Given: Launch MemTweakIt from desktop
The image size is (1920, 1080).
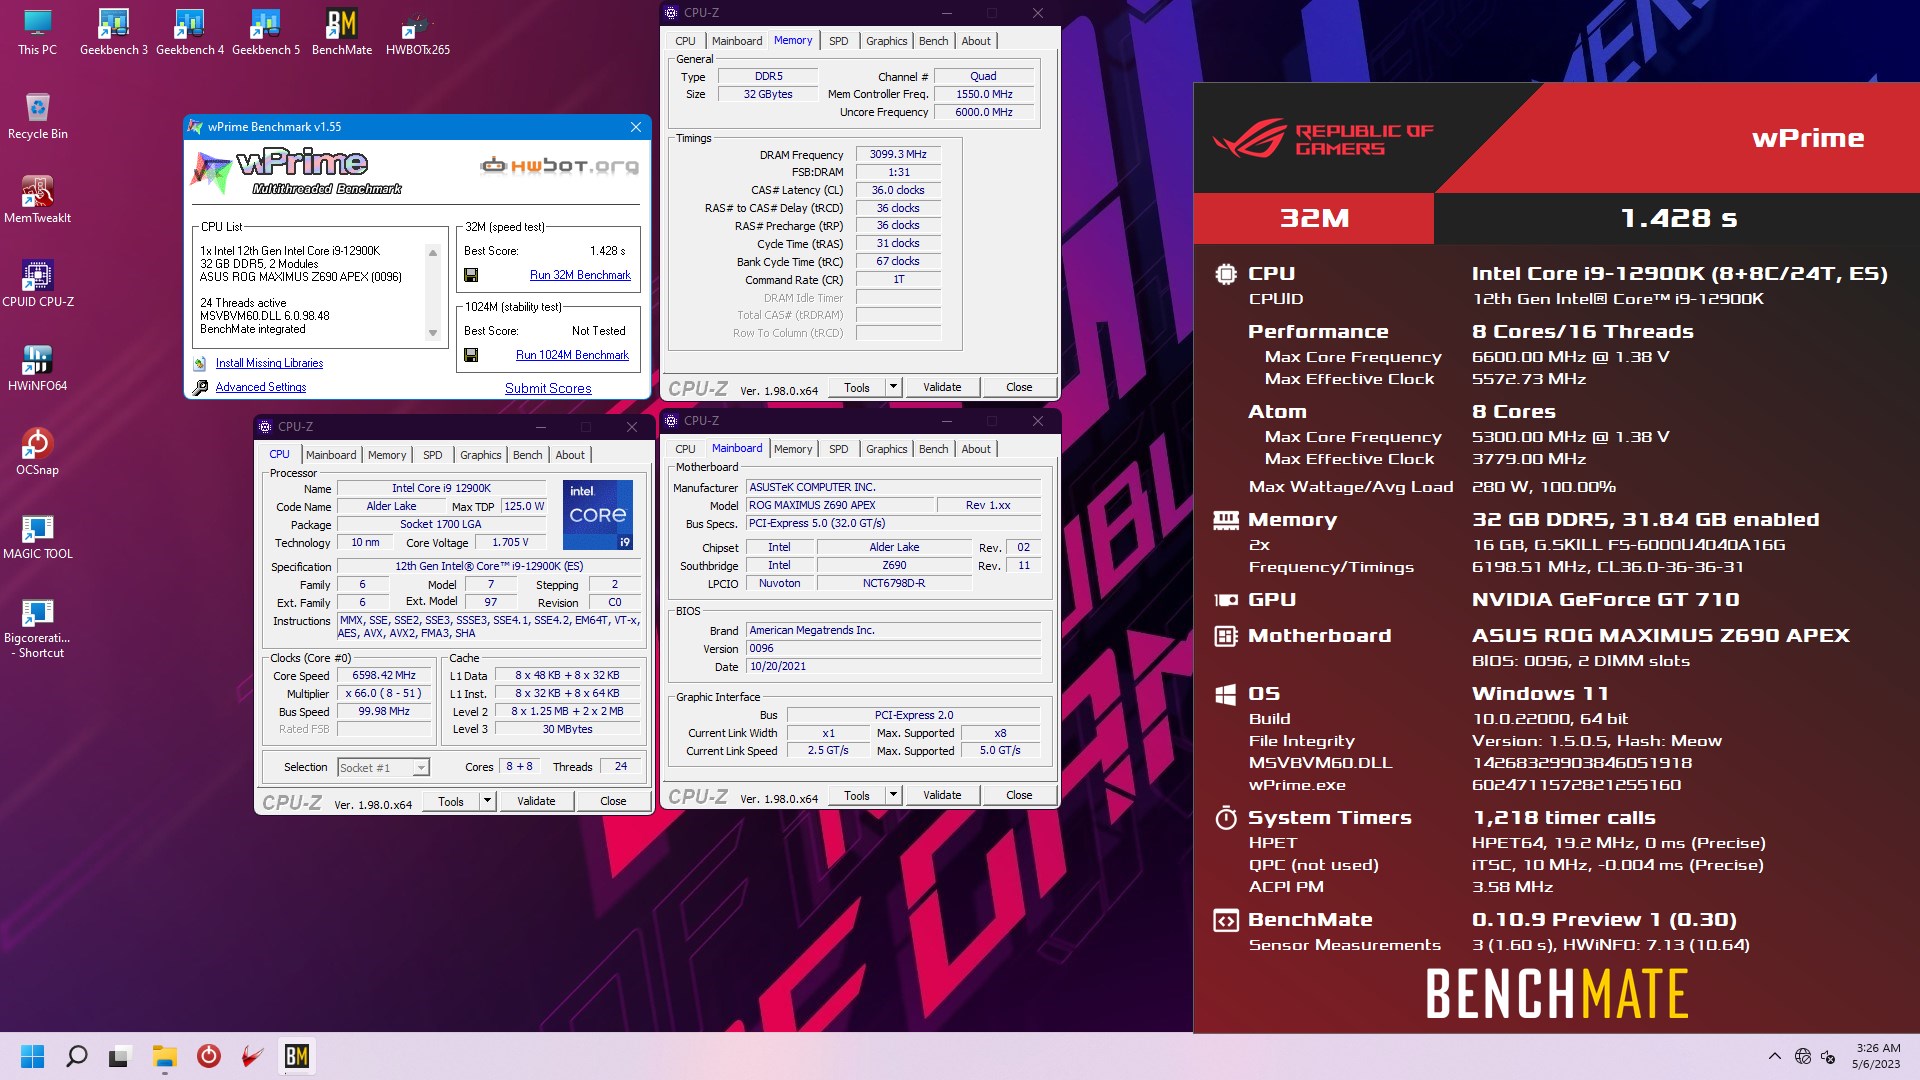Looking at the screenshot, I should [37, 200].
